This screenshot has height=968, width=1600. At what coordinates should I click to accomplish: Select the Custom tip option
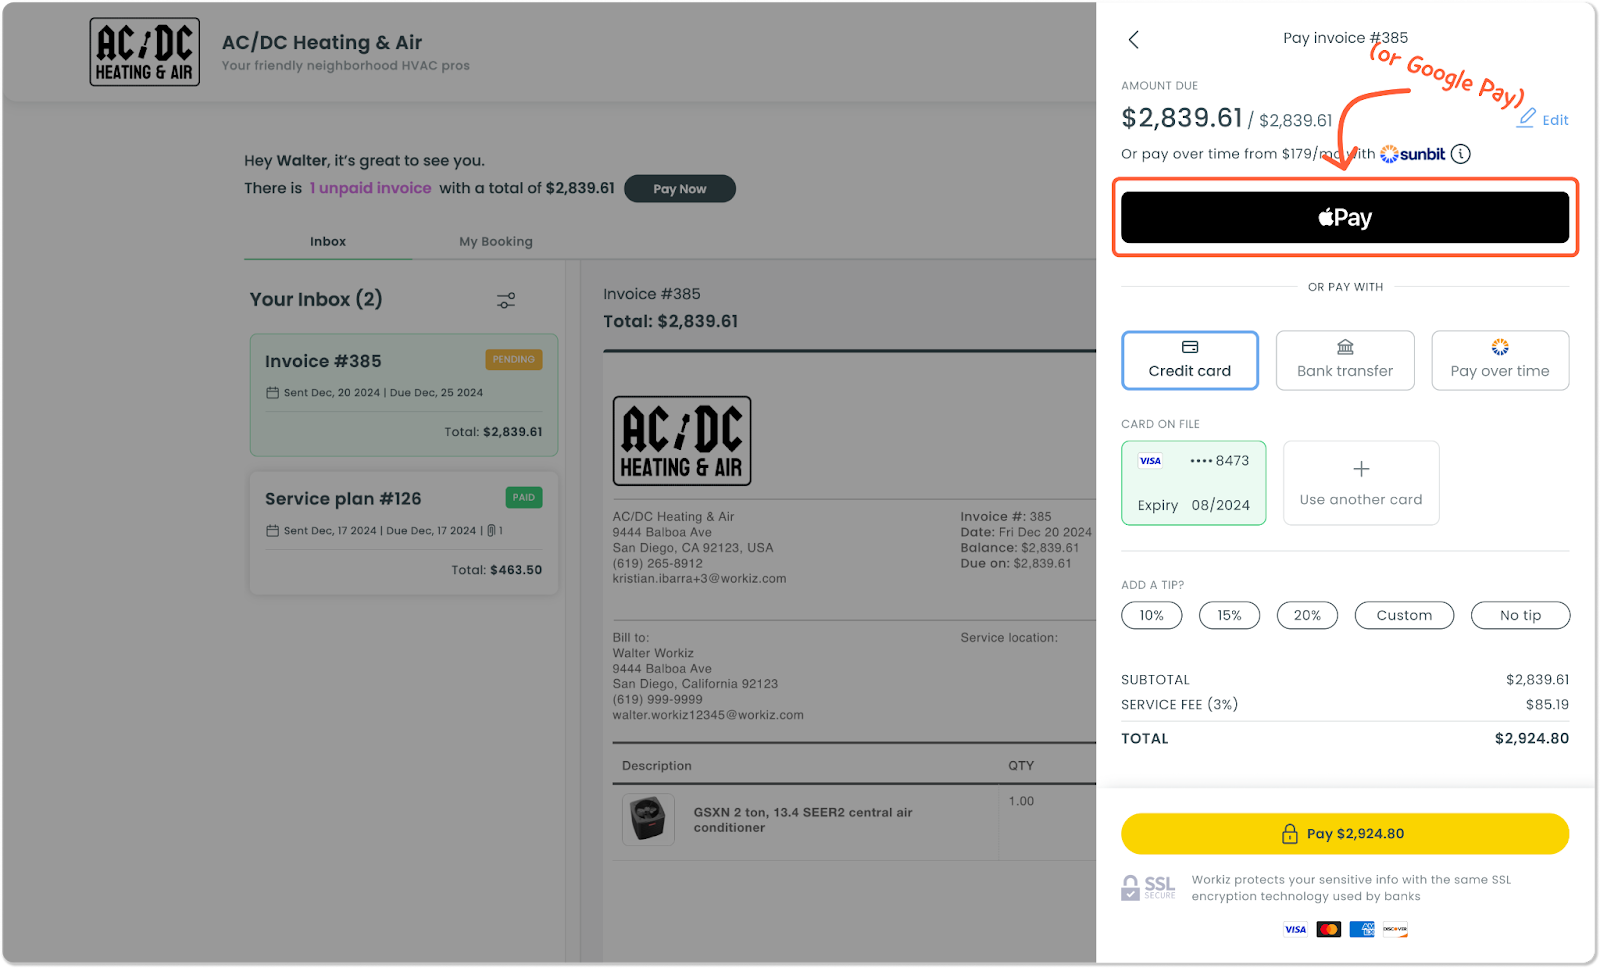point(1404,615)
